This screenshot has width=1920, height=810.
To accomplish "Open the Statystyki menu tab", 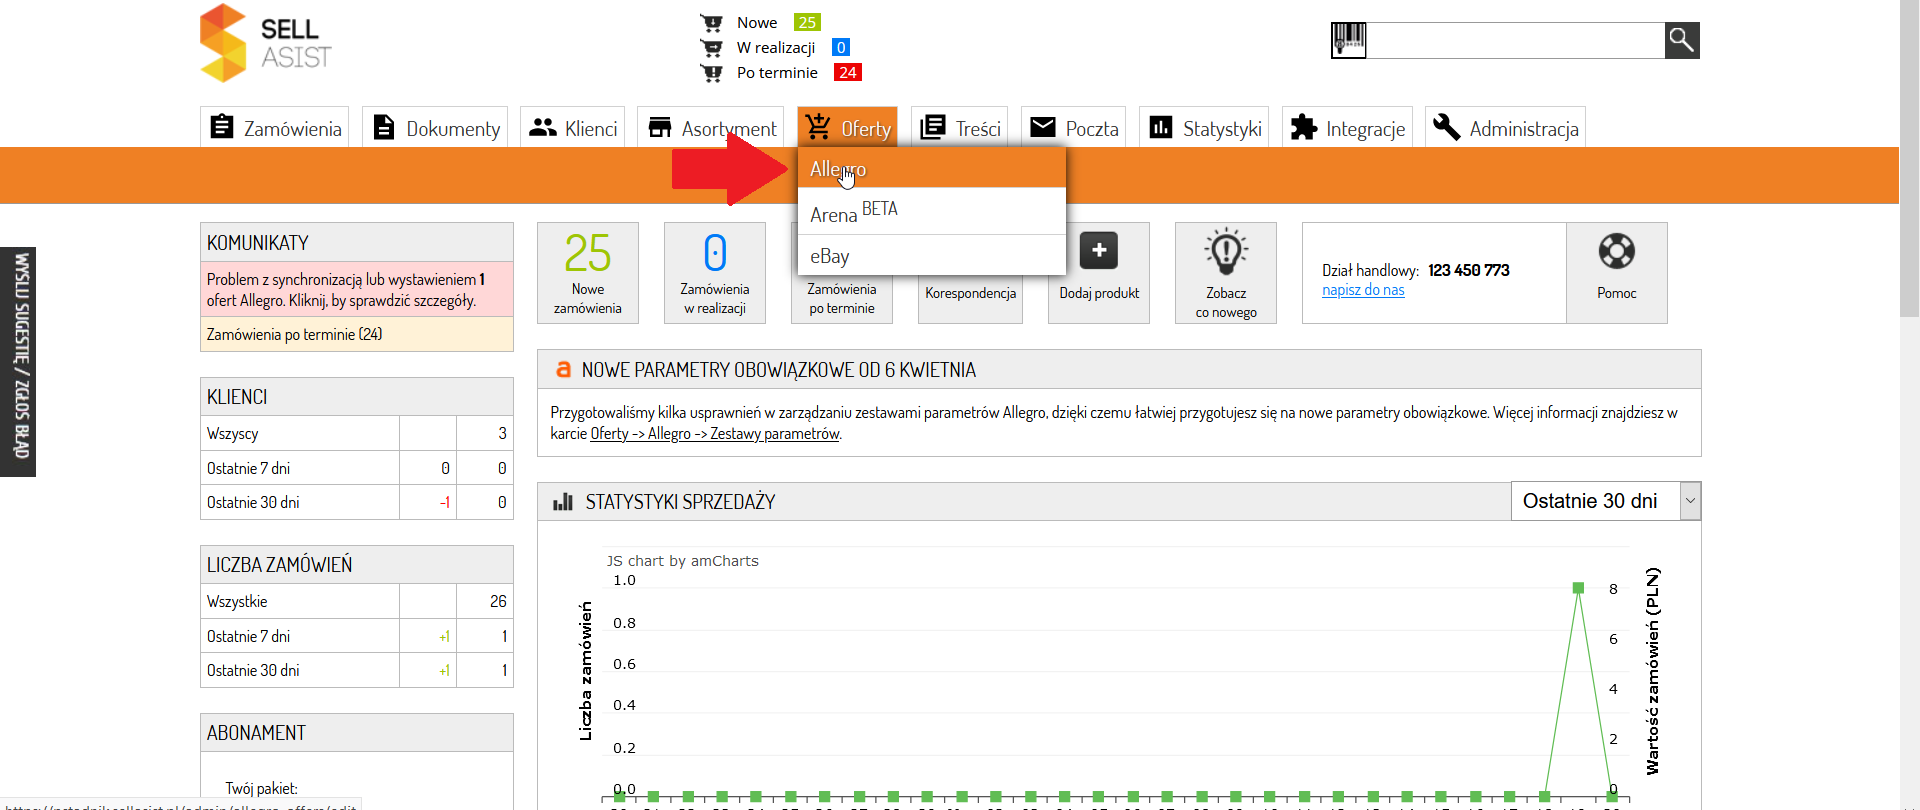I will pos(1204,128).
